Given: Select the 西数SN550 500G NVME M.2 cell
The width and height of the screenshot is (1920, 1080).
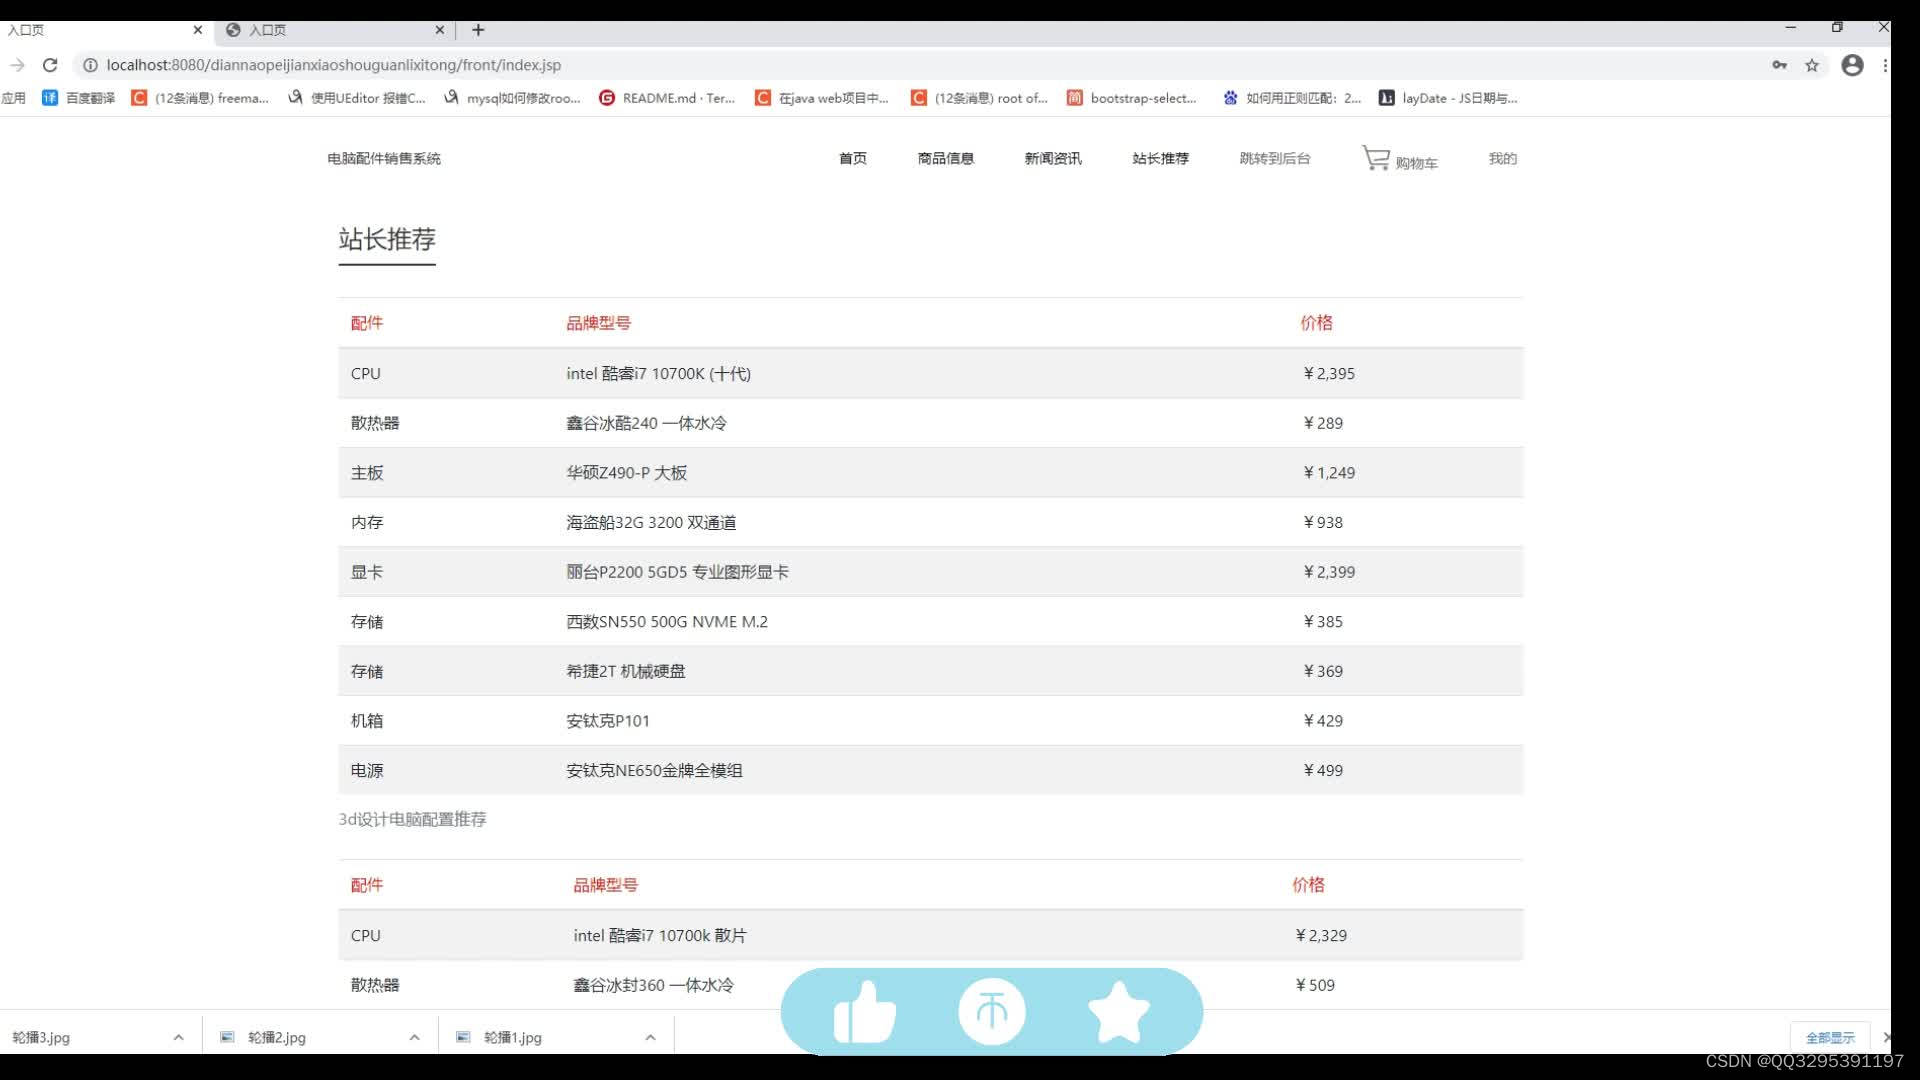Looking at the screenshot, I should pyautogui.click(x=667, y=622).
